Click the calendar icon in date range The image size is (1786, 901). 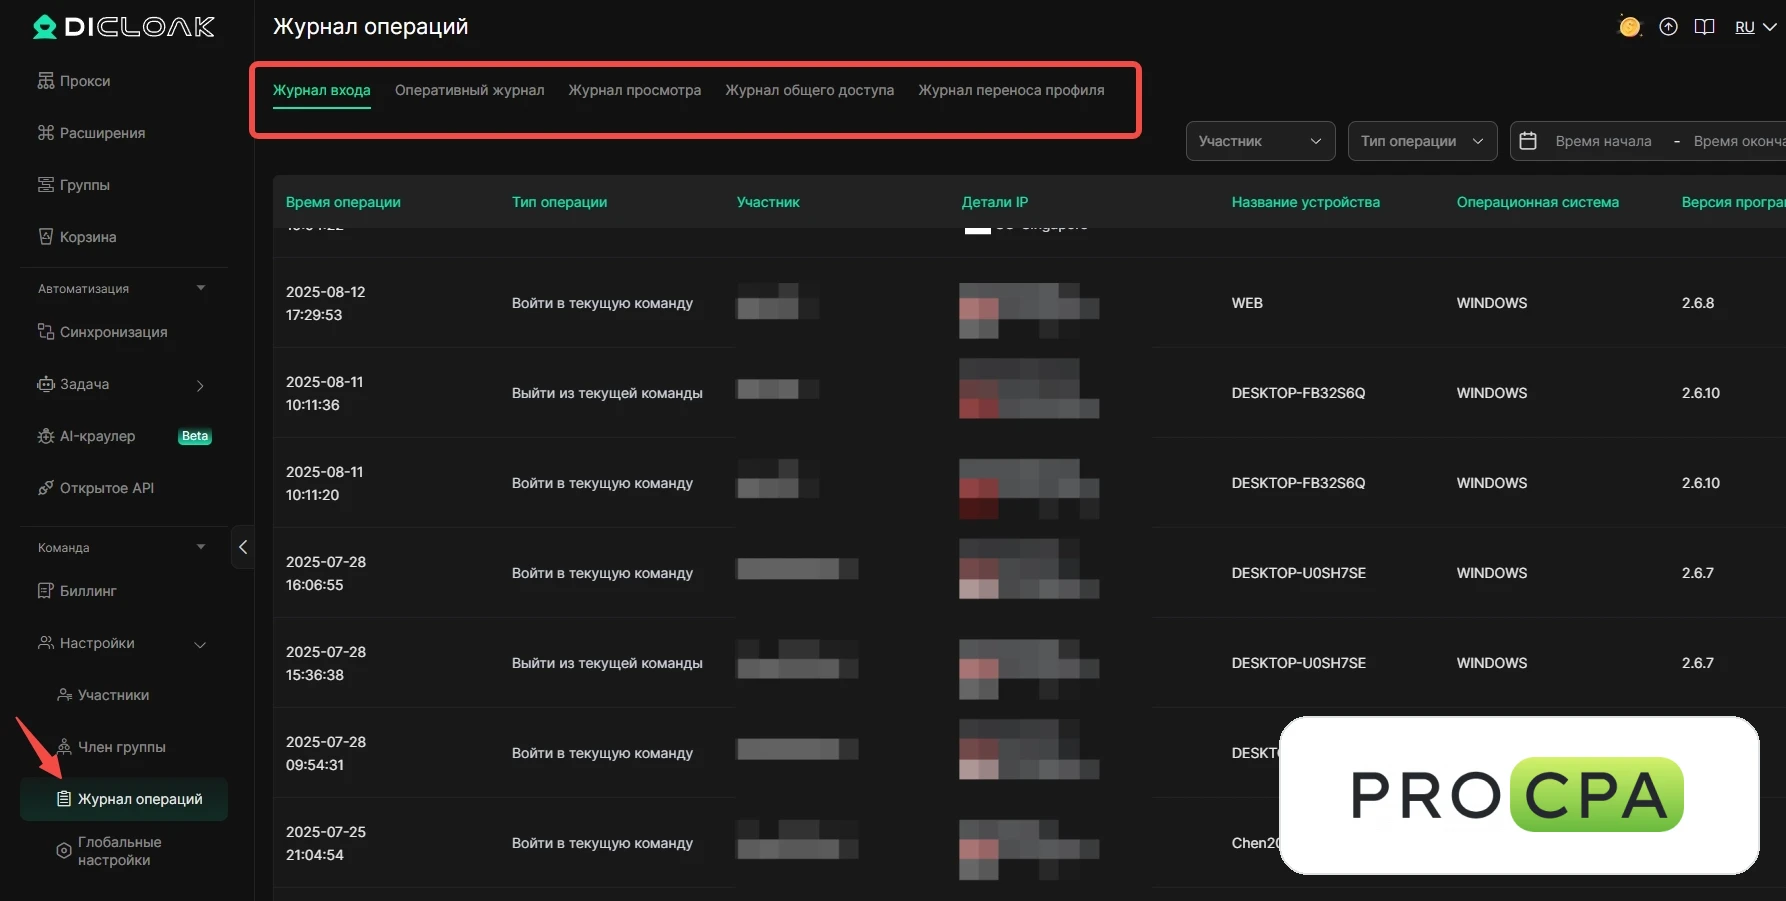point(1528,141)
